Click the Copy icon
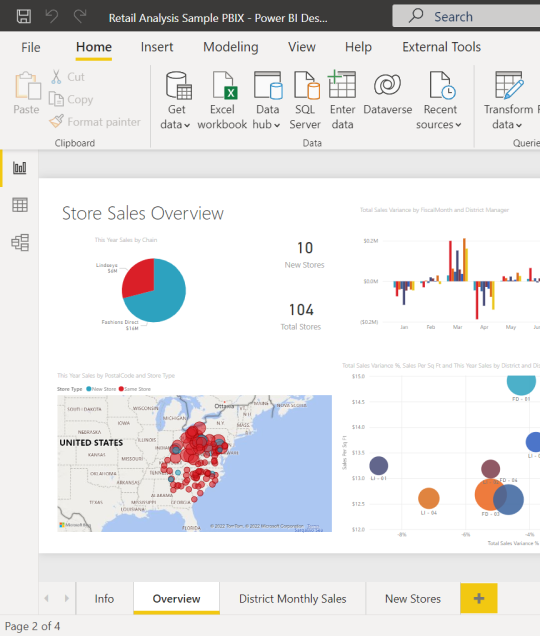540x640 pixels. pyautogui.click(x=56, y=99)
